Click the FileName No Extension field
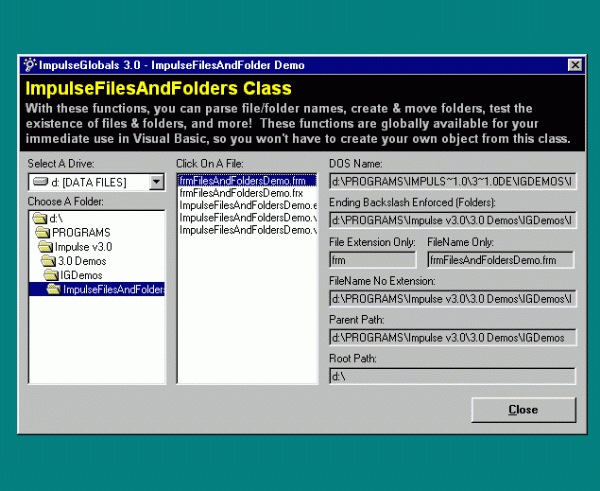This screenshot has width=600, height=491. click(x=453, y=299)
